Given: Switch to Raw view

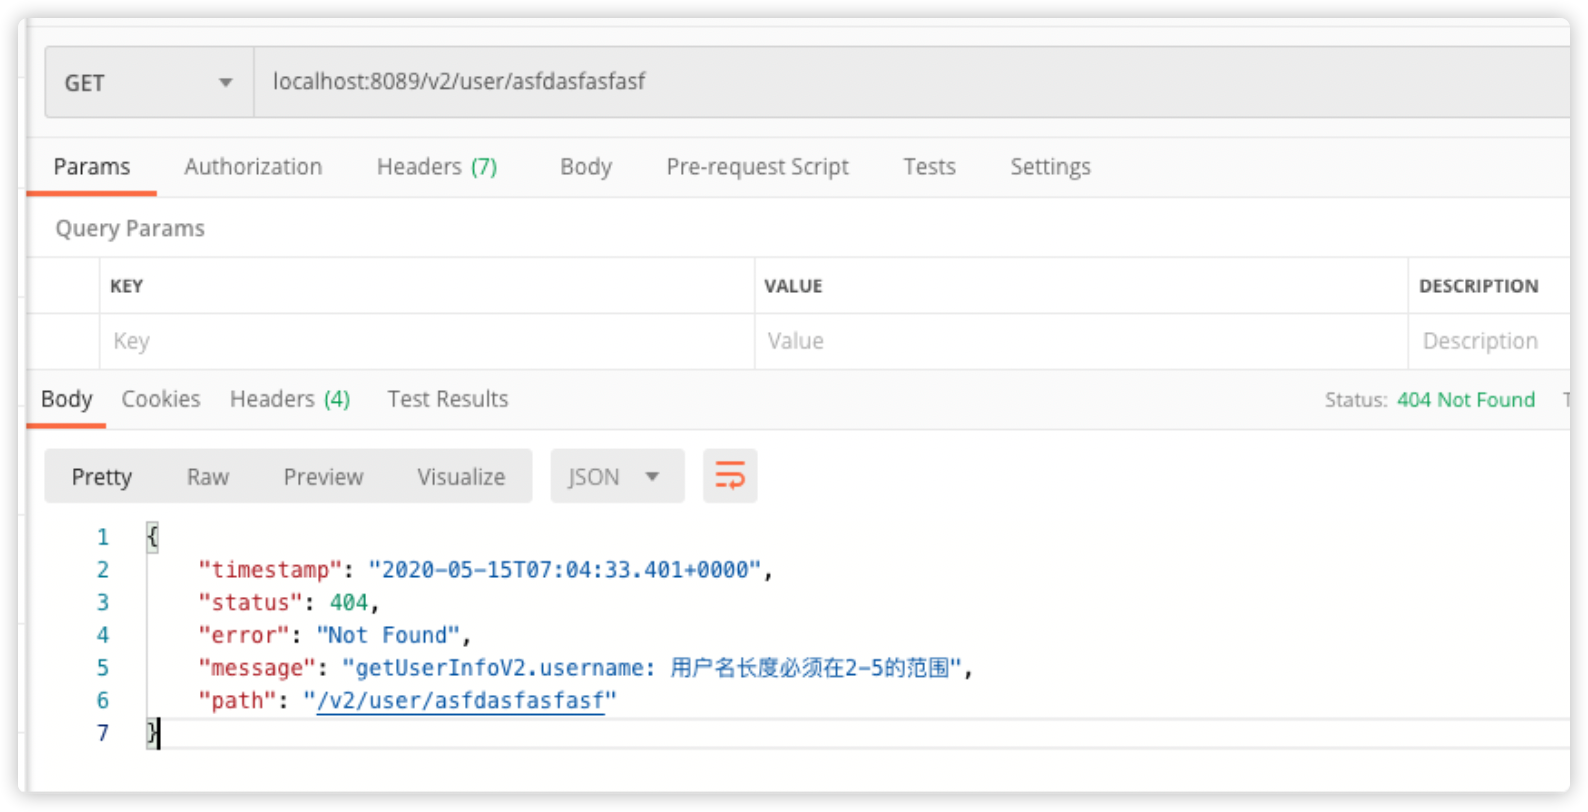Looking at the screenshot, I should (x=208, y=477).
